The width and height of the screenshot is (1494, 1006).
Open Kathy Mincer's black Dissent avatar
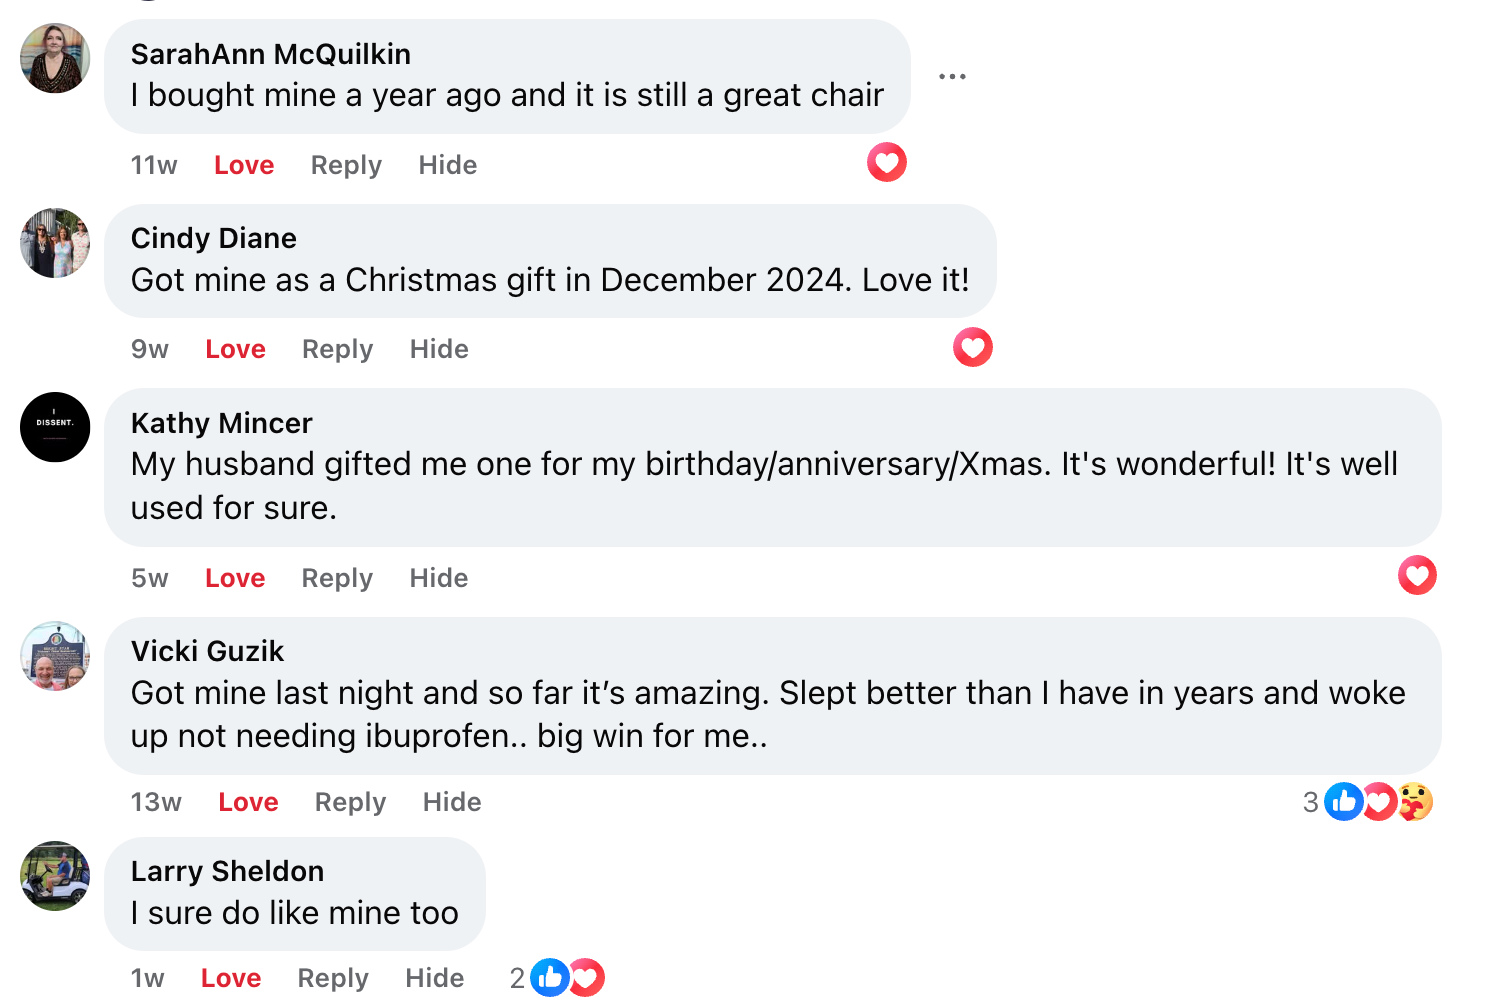click(55, 427)
